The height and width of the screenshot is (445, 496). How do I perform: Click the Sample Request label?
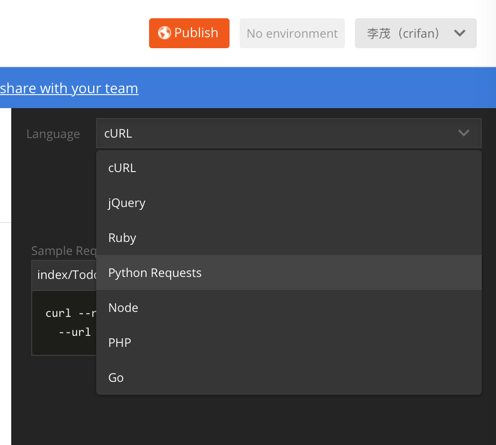point(64,251)
